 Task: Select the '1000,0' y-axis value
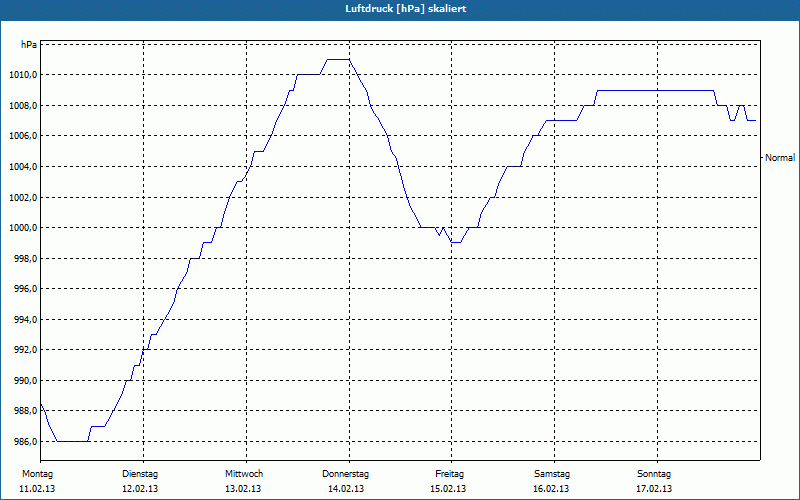click(23, 228)
